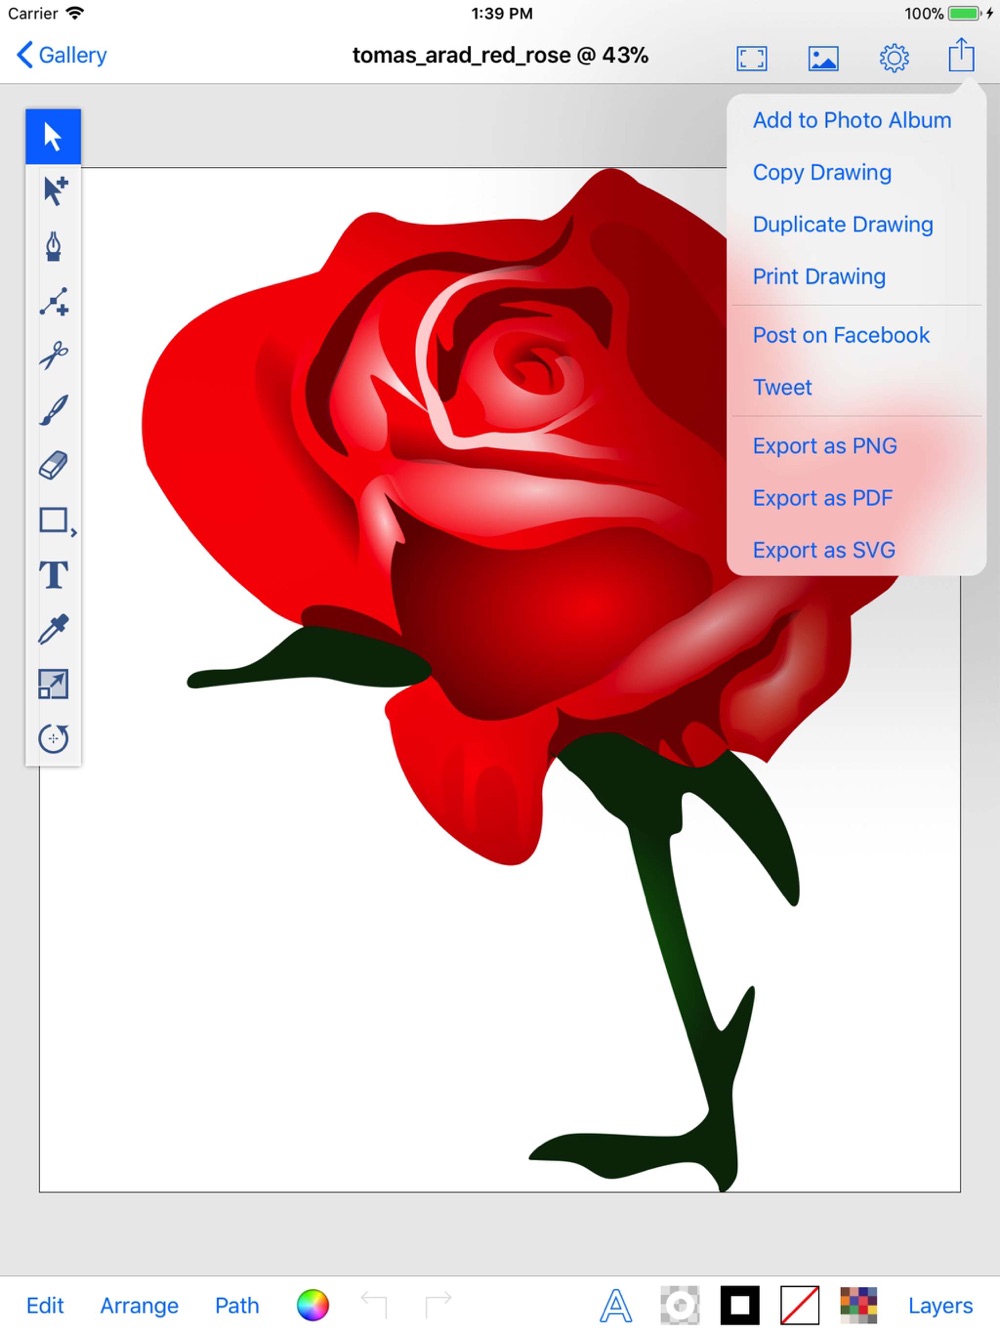Open the Layers panel

pyautogui.click(x=940, y=1305)
